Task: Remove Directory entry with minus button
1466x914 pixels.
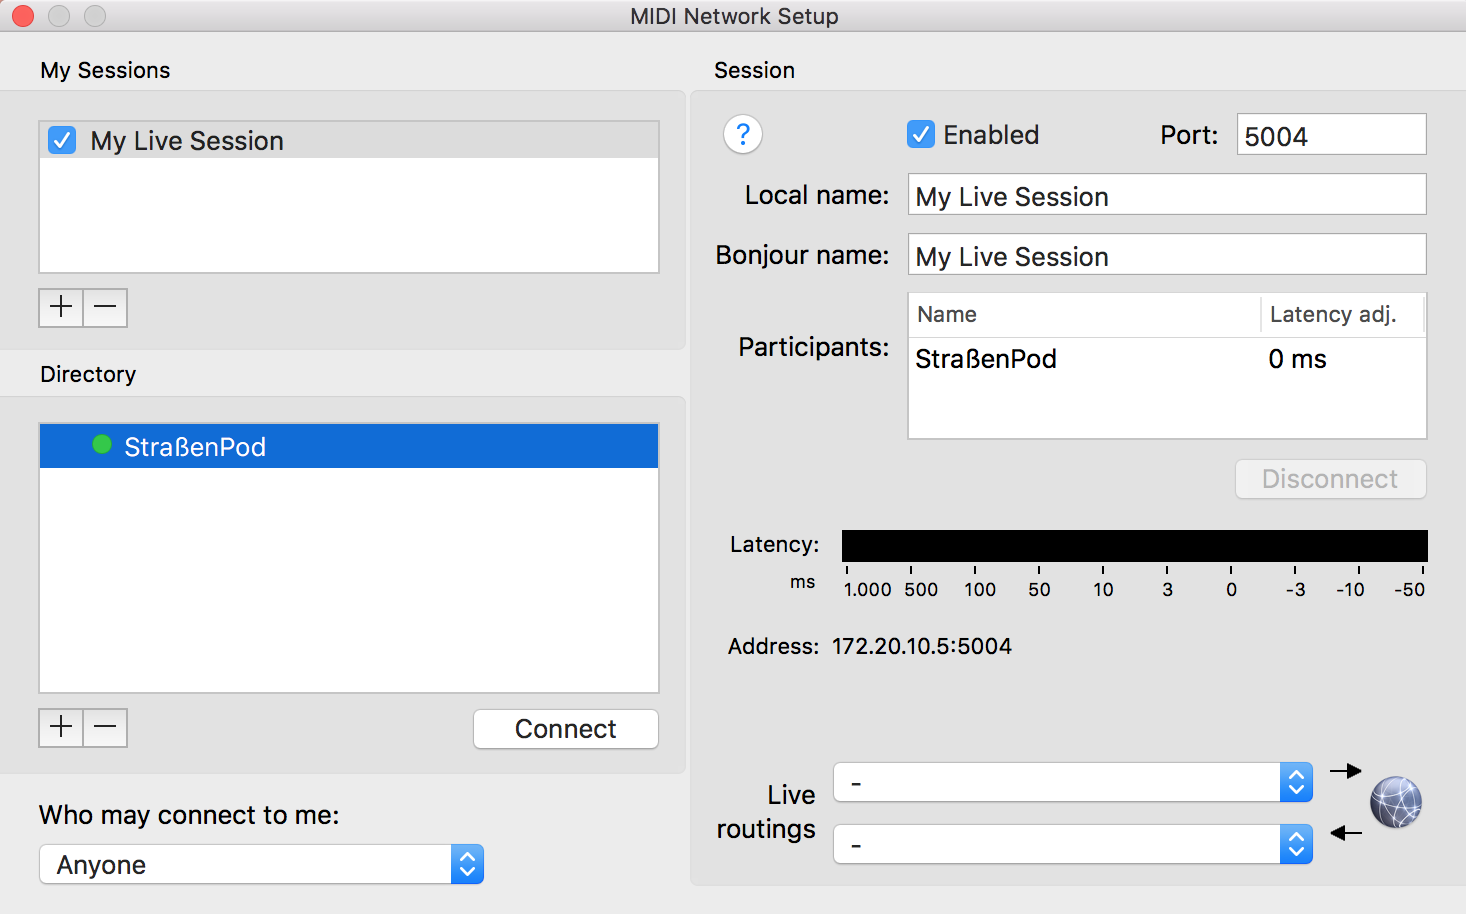Action: (105, 727)
